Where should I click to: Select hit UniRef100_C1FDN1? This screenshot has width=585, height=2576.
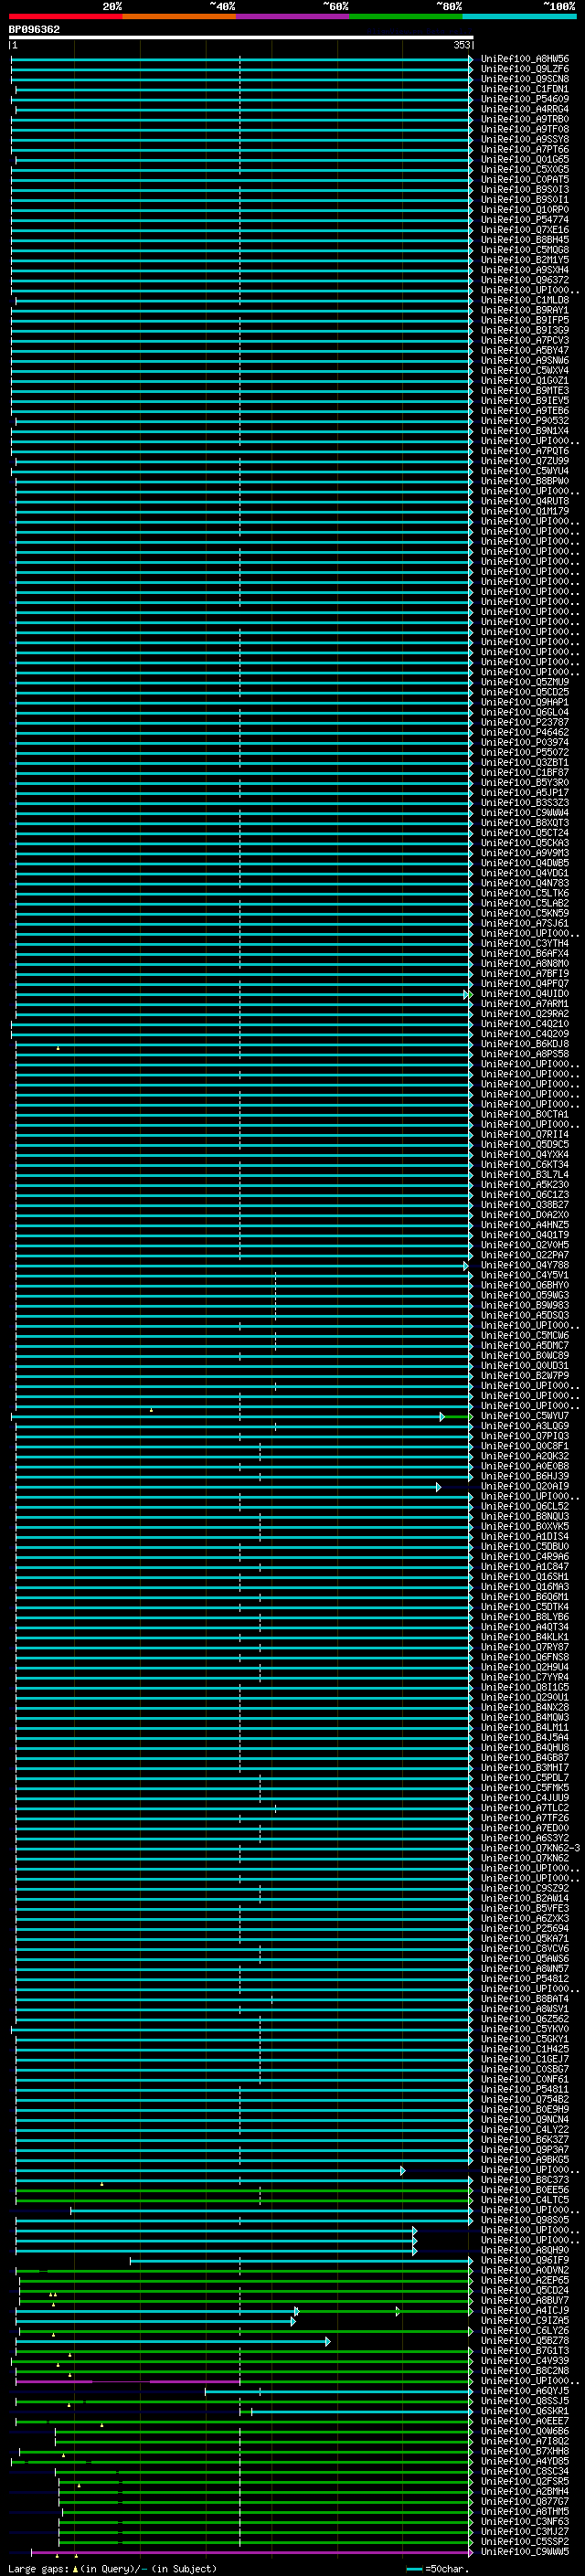tap(525, 89)
